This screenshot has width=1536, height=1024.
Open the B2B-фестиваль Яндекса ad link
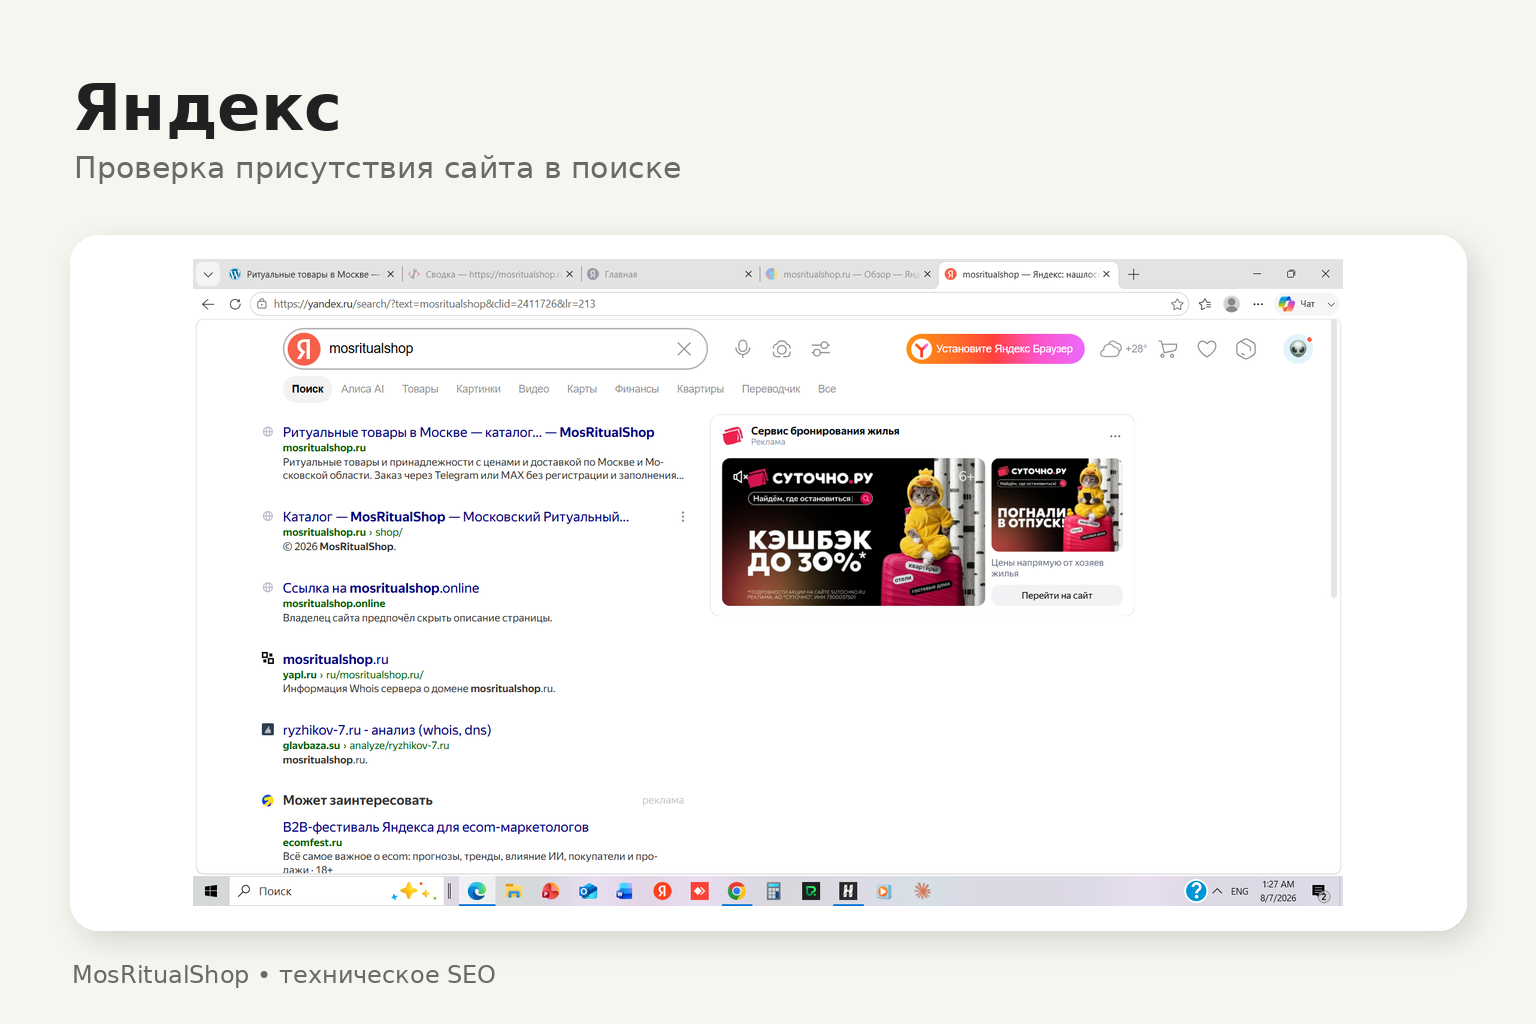point(436,827)
